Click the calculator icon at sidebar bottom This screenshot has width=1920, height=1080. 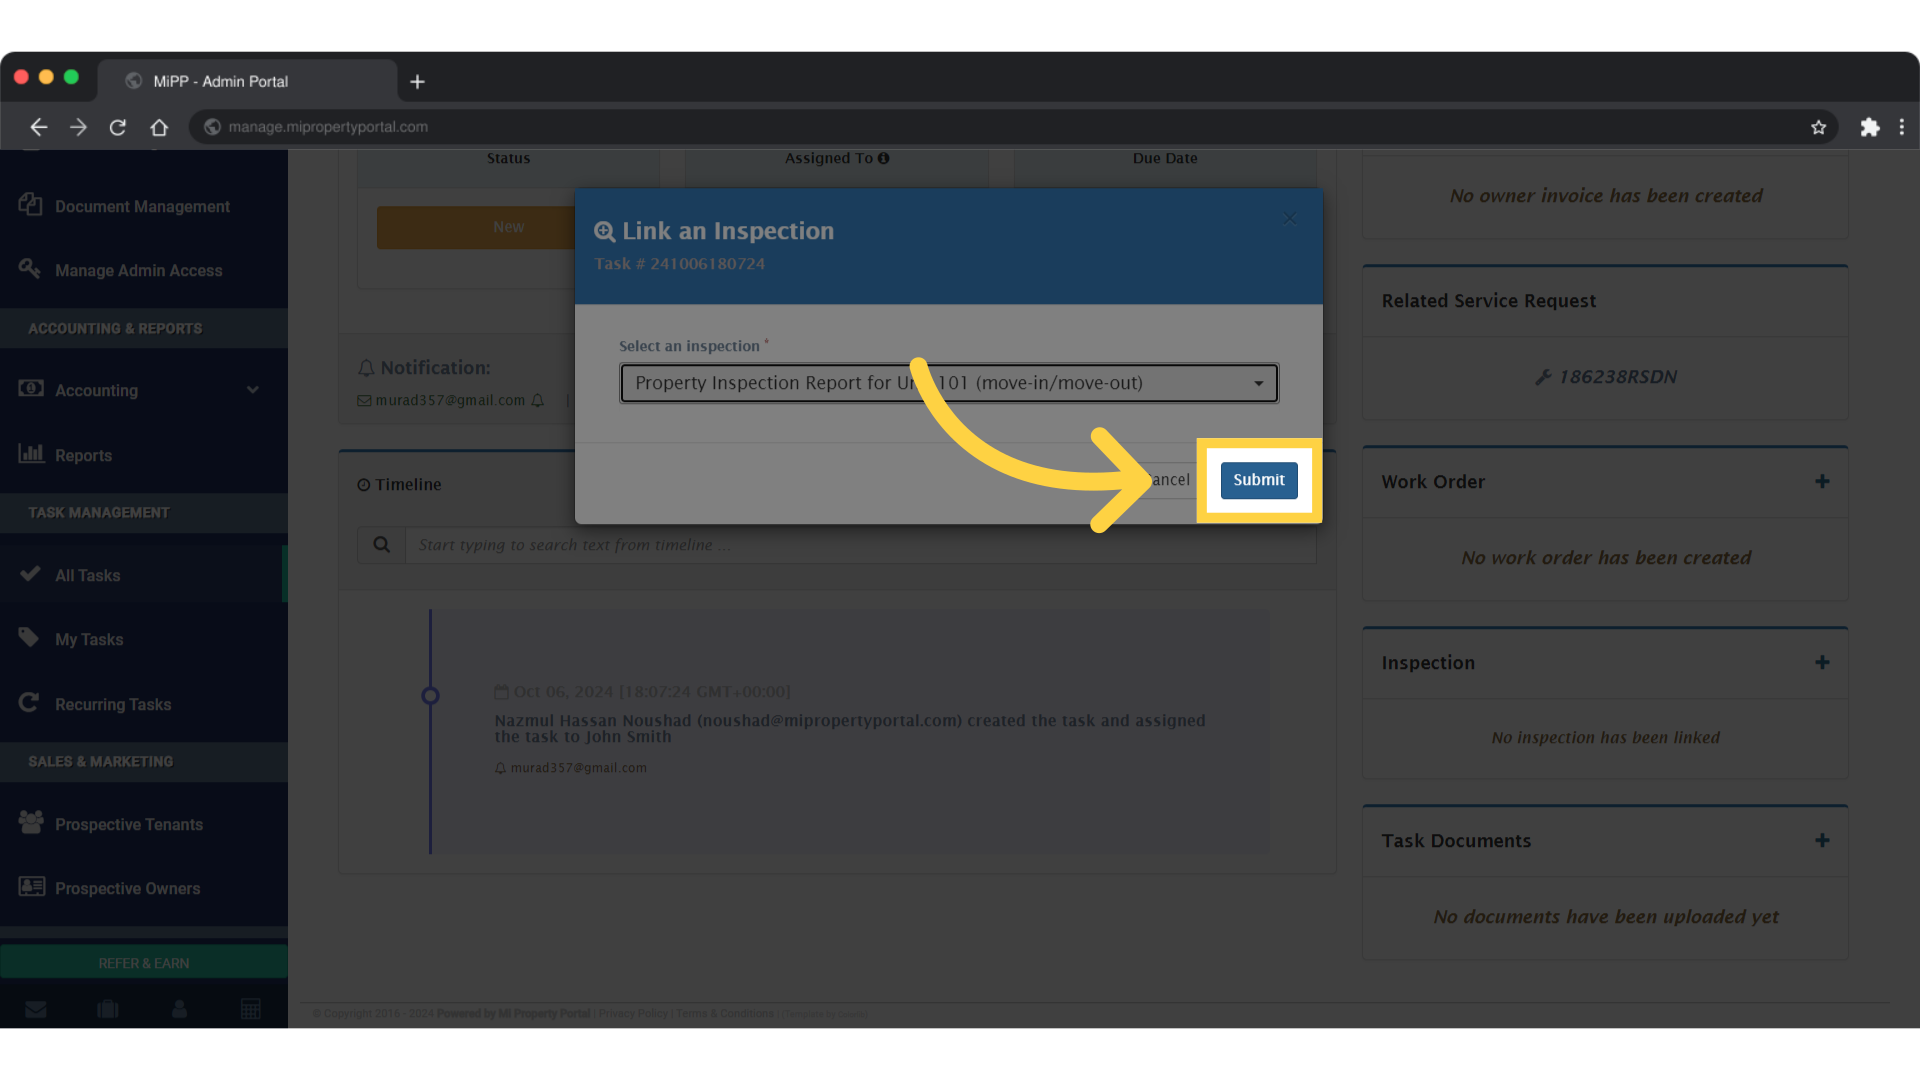coord(251,1009)
